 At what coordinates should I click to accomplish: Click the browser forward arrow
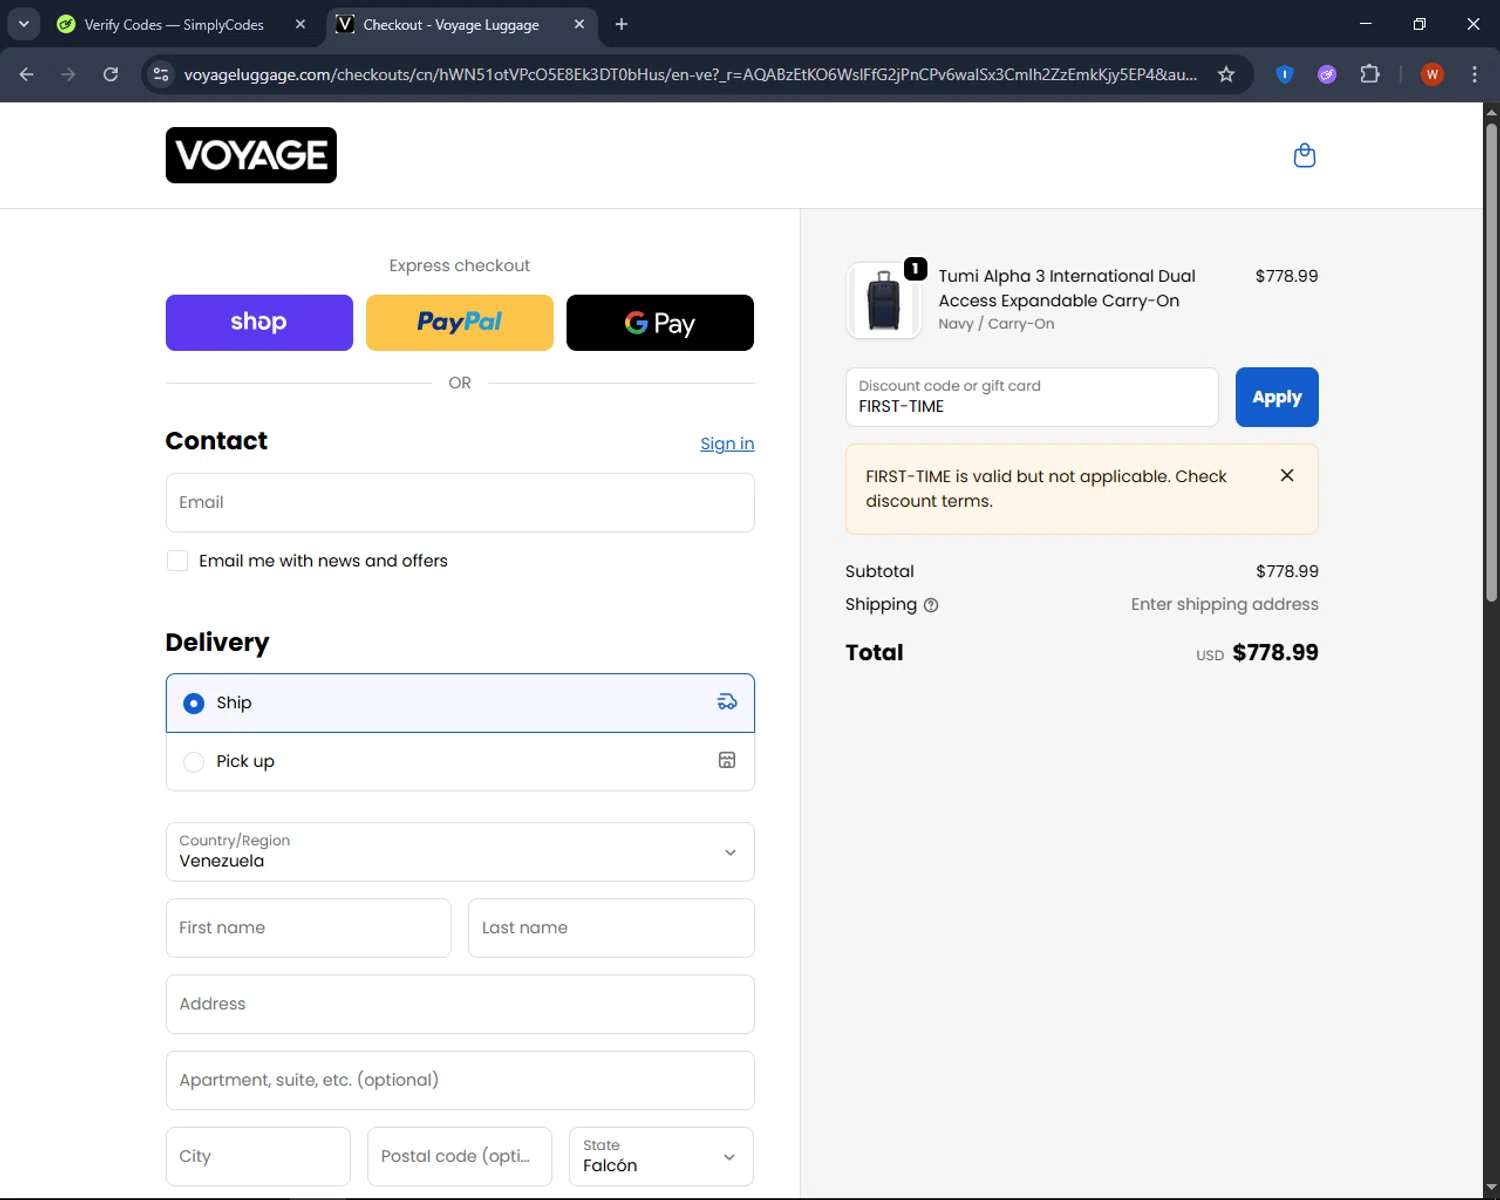tap(68, 74)
